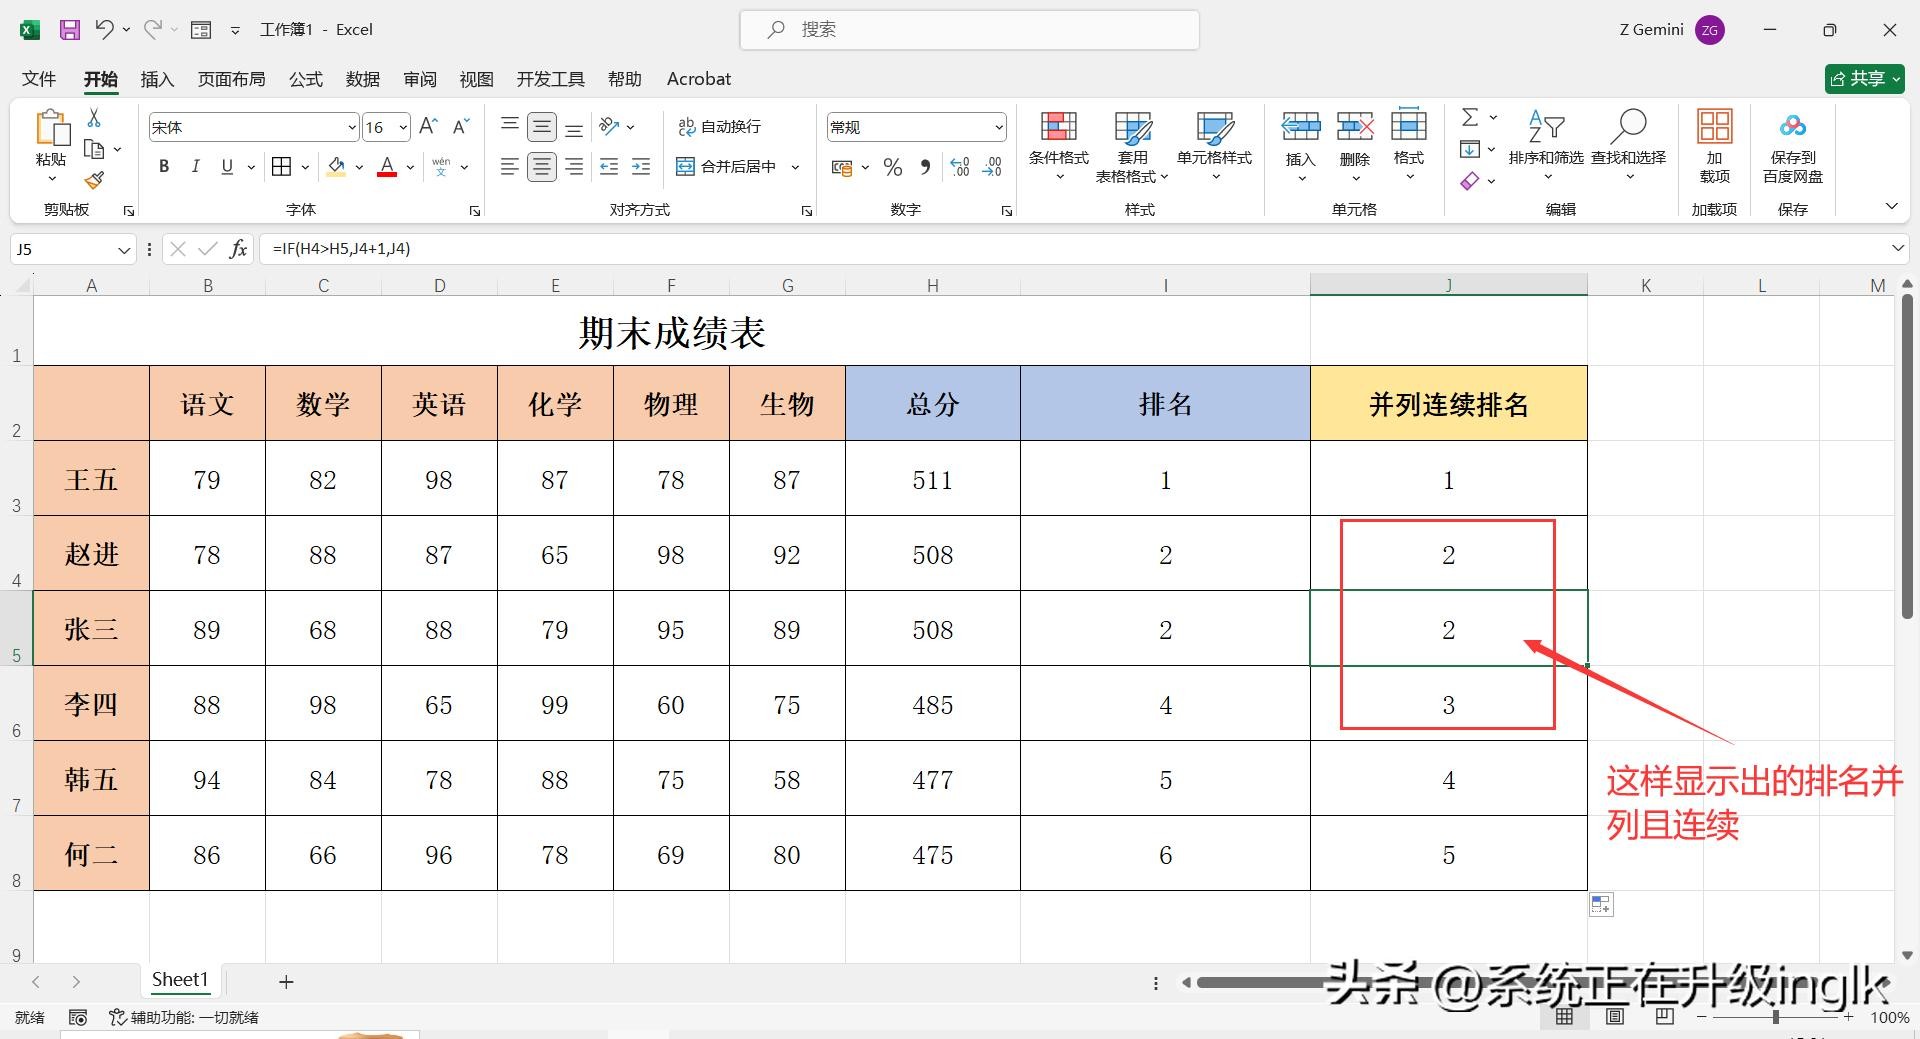Image resolution: width=1920 pixels, height=1039 pixels.
Task: Expand the font size dropdown
Action: (403, 127)
